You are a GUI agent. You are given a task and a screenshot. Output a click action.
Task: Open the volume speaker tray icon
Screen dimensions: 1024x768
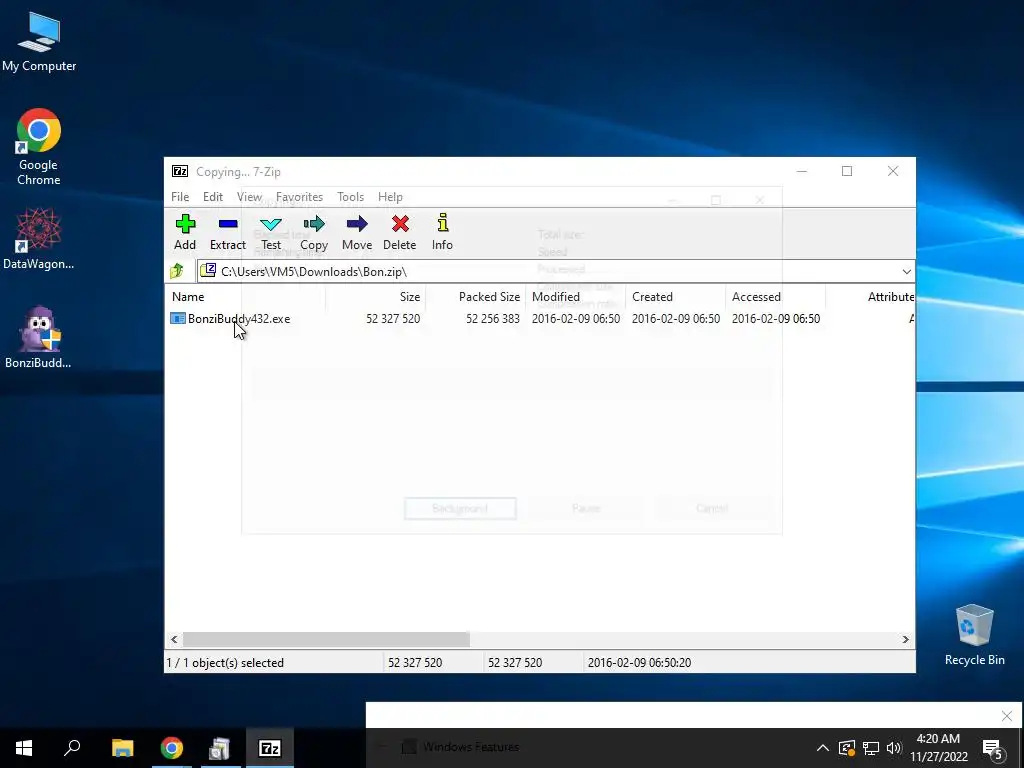pyautogui.click(x=894, y=748)
